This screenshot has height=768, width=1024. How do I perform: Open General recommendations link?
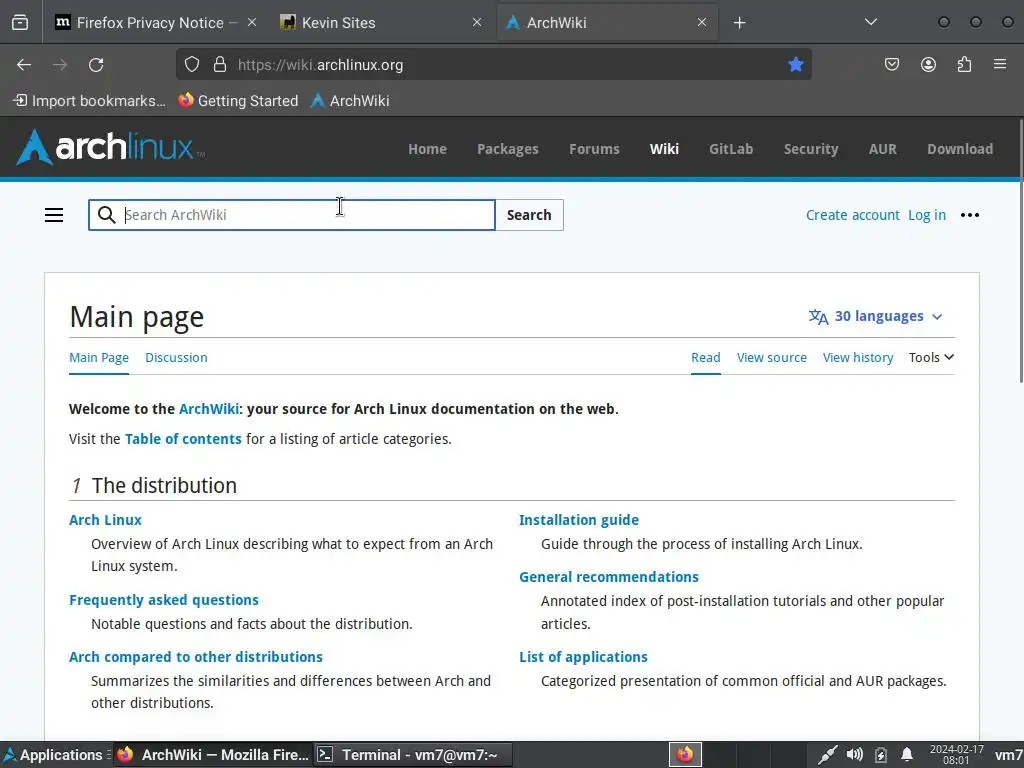[609, 577]
